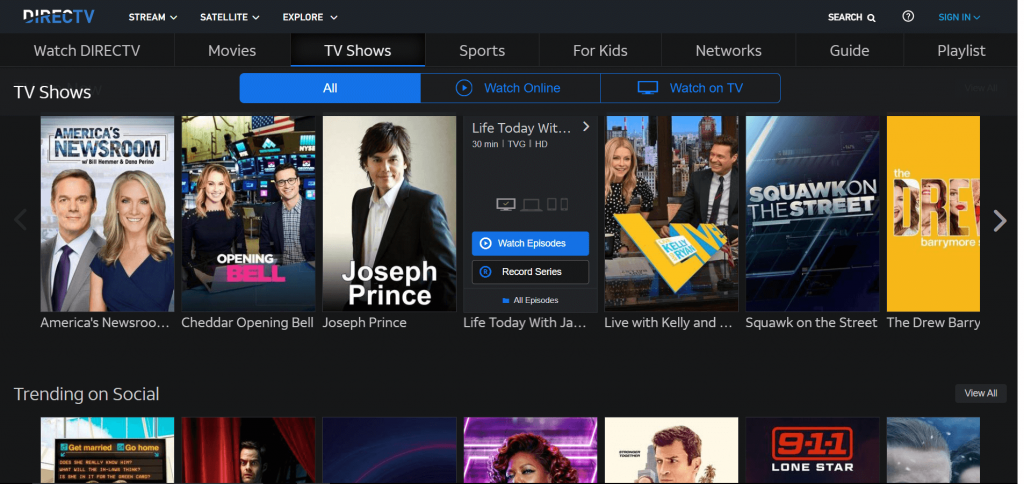Open the help question mark icon
Viewport: 1024px width, 484px height.
coord(908,16)
